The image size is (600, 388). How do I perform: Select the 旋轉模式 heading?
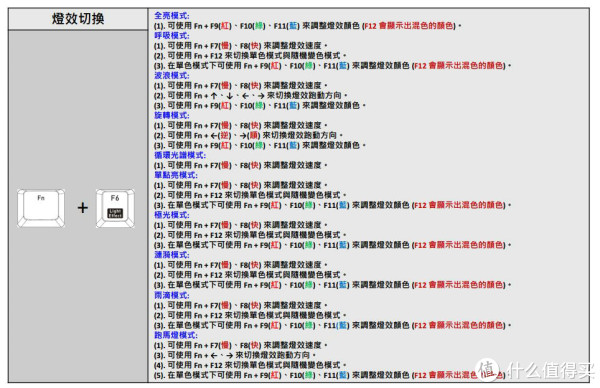171,115
